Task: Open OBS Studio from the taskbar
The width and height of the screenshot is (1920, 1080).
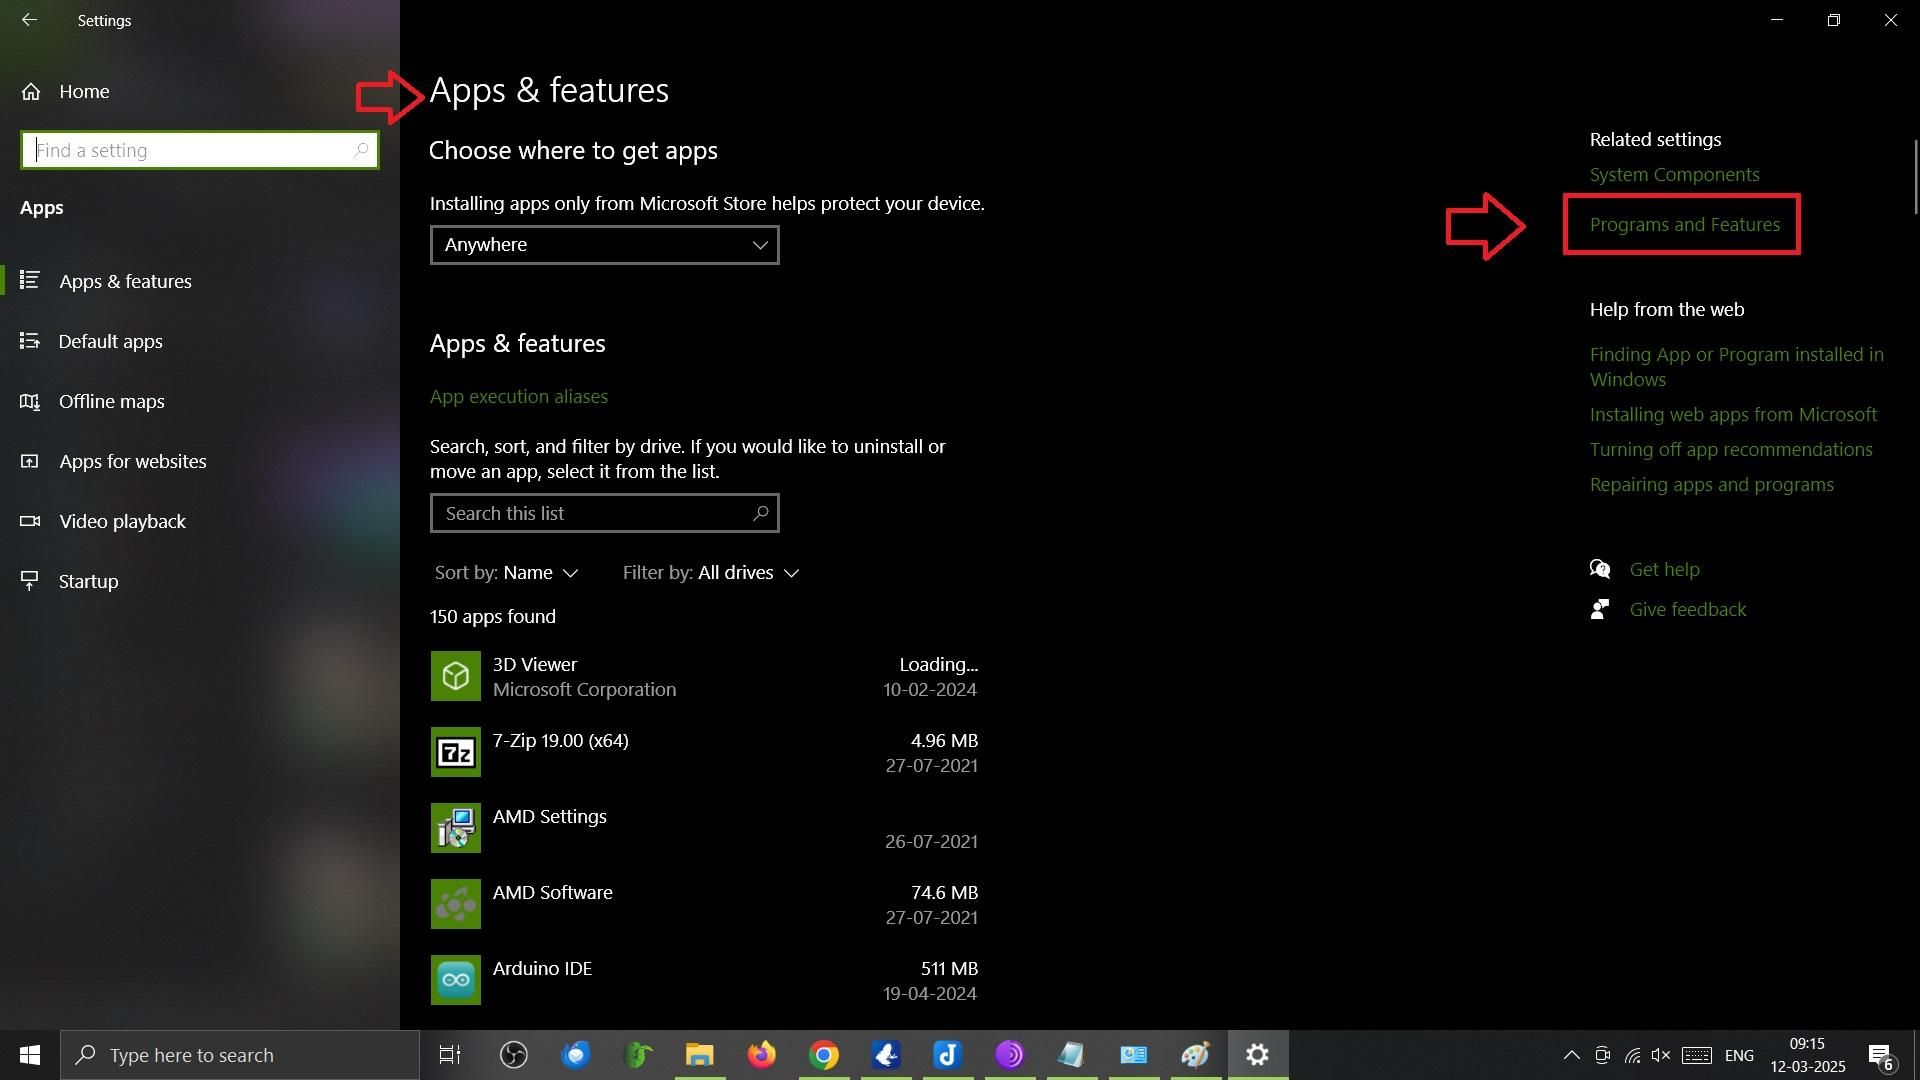Action: [x=513, y=1054]
